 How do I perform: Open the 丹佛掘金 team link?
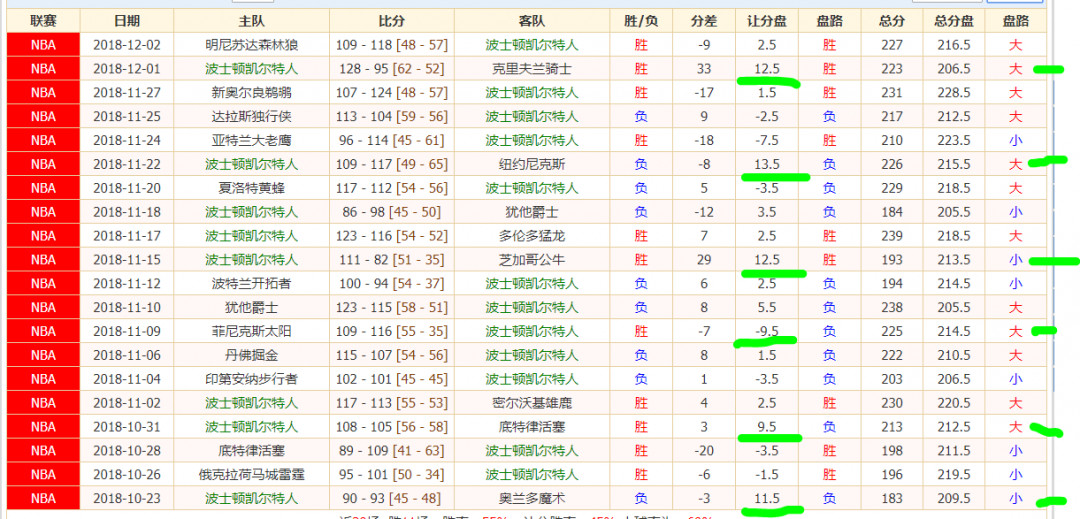click(x=251, y=355)
